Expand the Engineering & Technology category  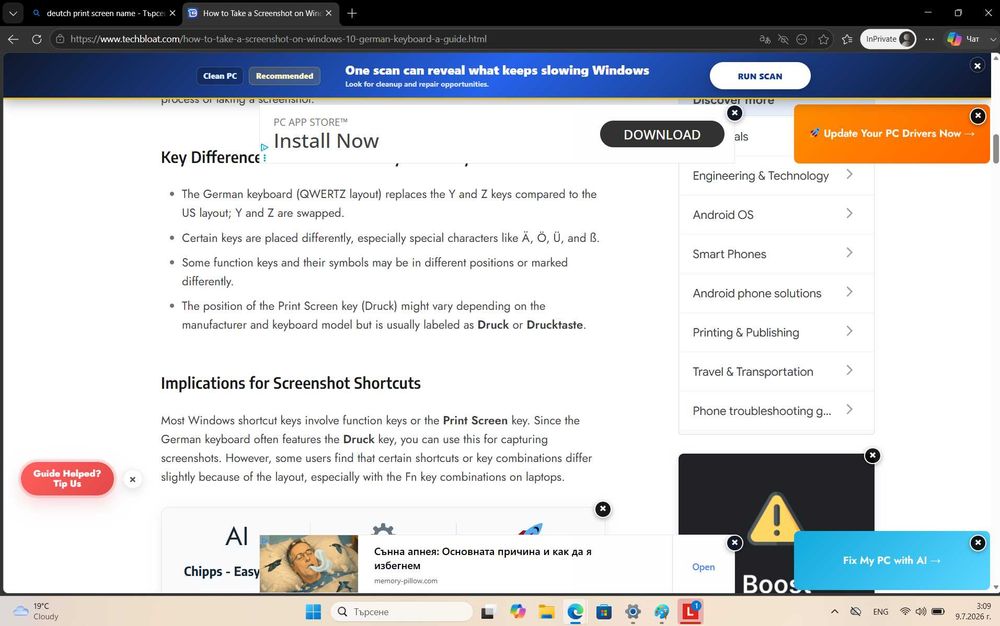point(776,175)
